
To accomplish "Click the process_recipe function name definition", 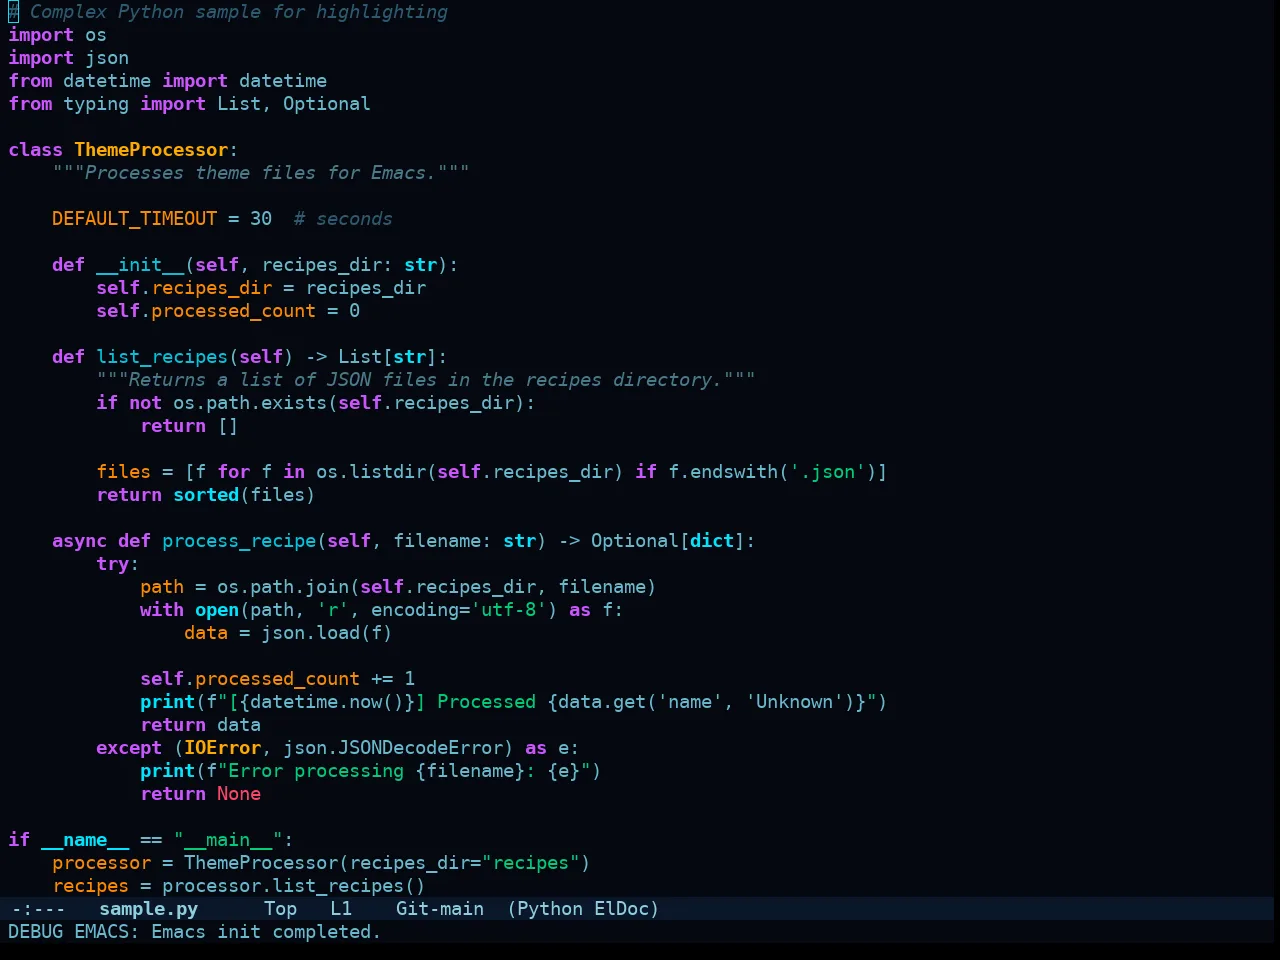I will click(239, 541).
